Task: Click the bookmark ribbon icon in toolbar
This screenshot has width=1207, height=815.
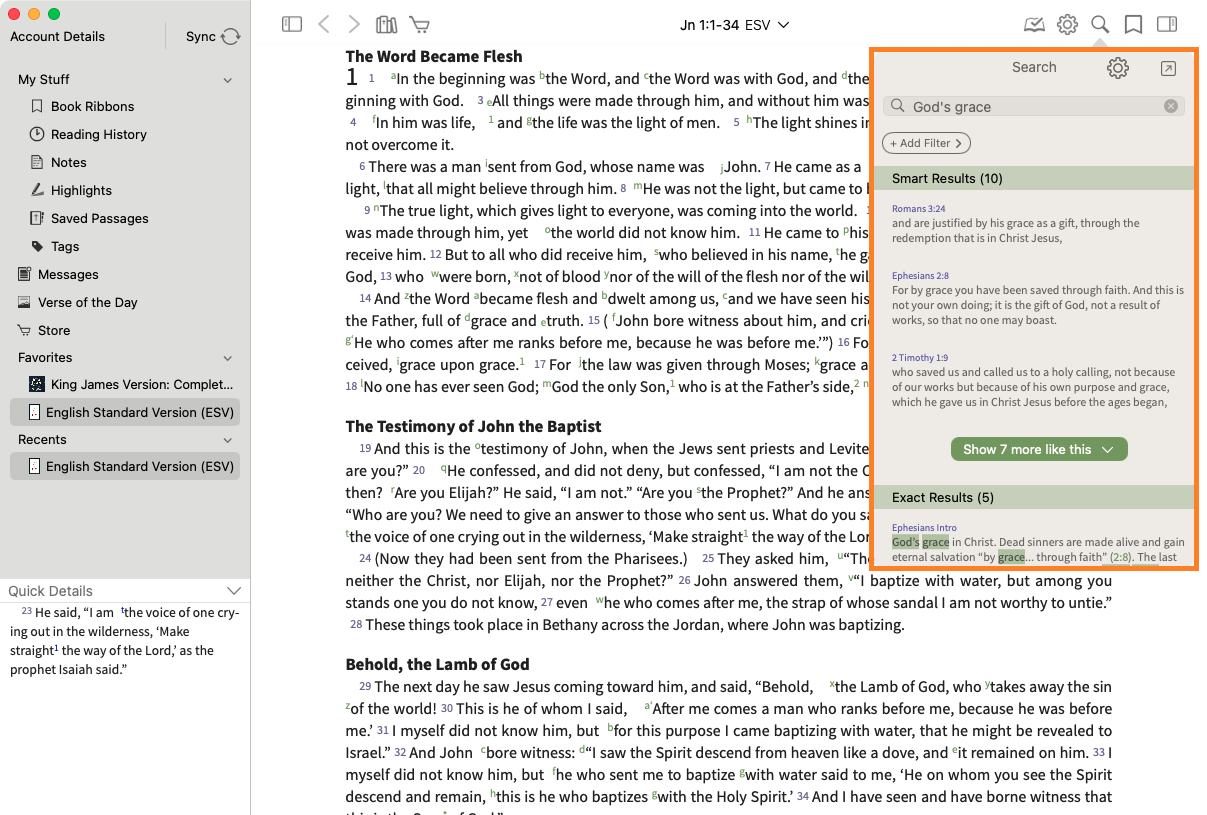Action: pyautogui.click(x=1133, y=24)
